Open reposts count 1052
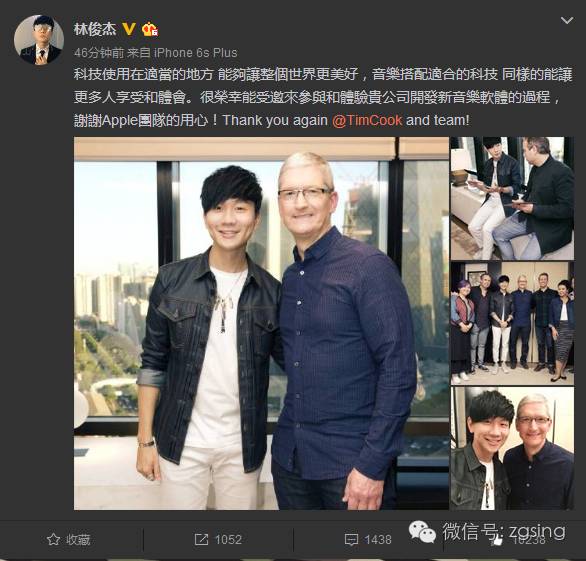 click(228, 539)
